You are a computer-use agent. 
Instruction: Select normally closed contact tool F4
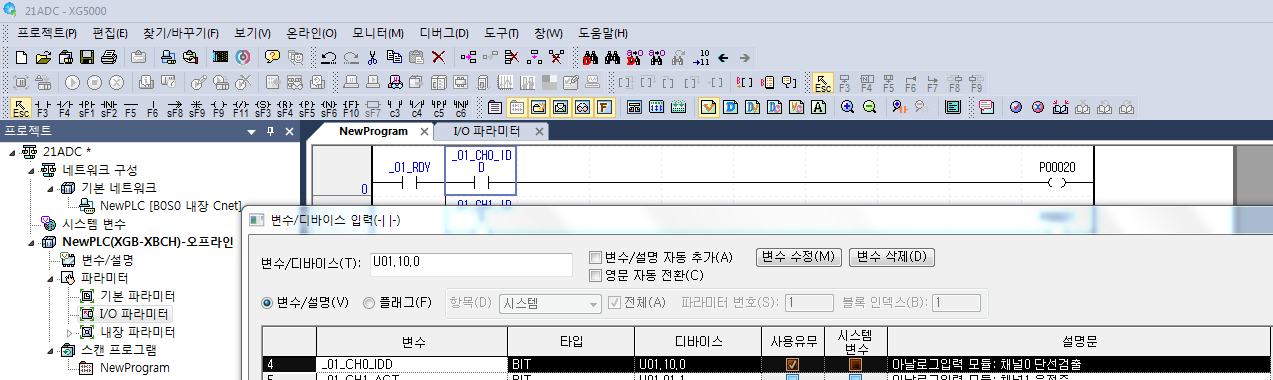[65, 107]
